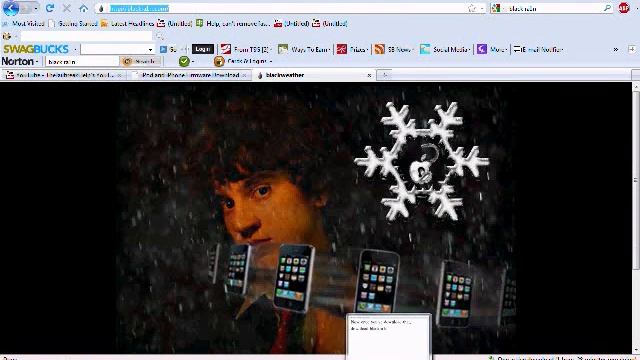Click the Swagbucks logo
The image size is (640, 360).
[x=36, y=49]
